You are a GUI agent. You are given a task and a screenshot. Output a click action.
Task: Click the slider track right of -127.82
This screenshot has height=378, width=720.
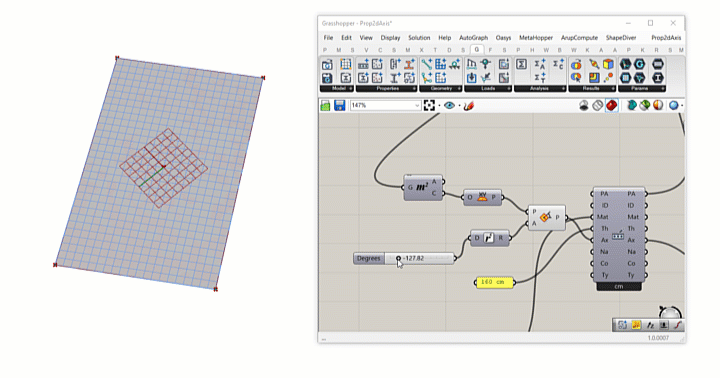(439, 258)
